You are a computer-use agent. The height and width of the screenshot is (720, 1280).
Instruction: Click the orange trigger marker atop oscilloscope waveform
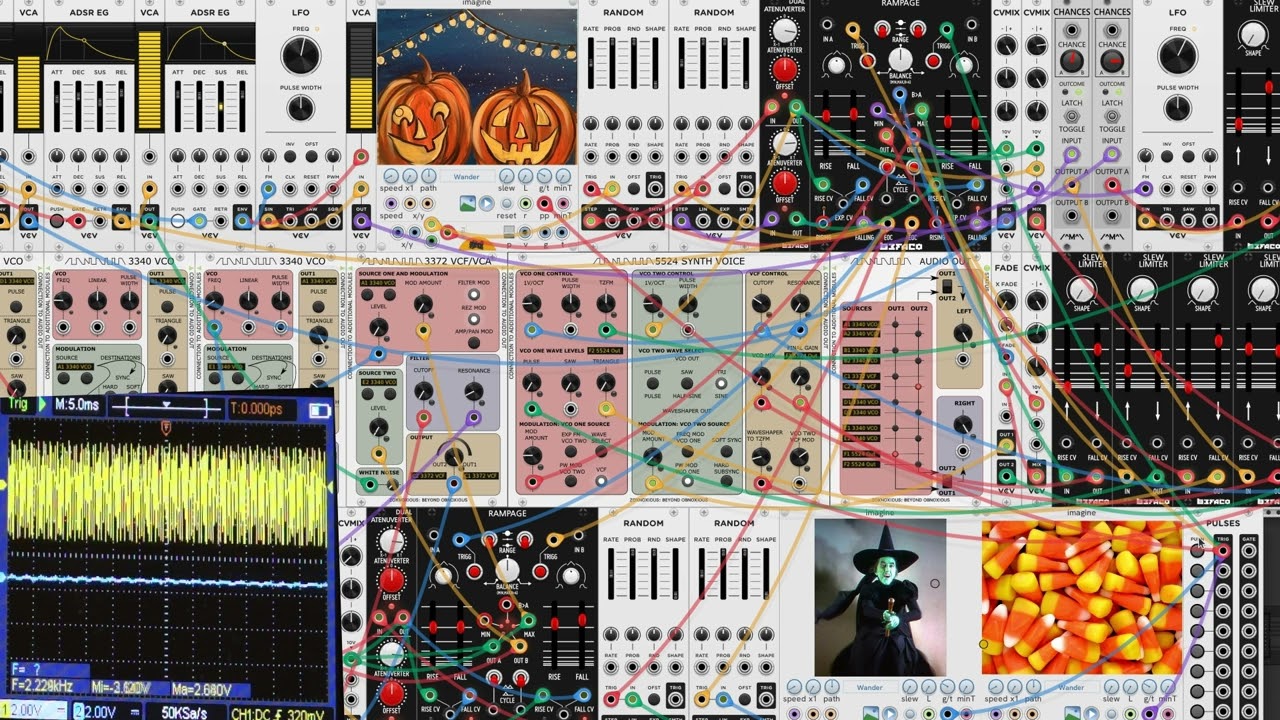(165, 427)
